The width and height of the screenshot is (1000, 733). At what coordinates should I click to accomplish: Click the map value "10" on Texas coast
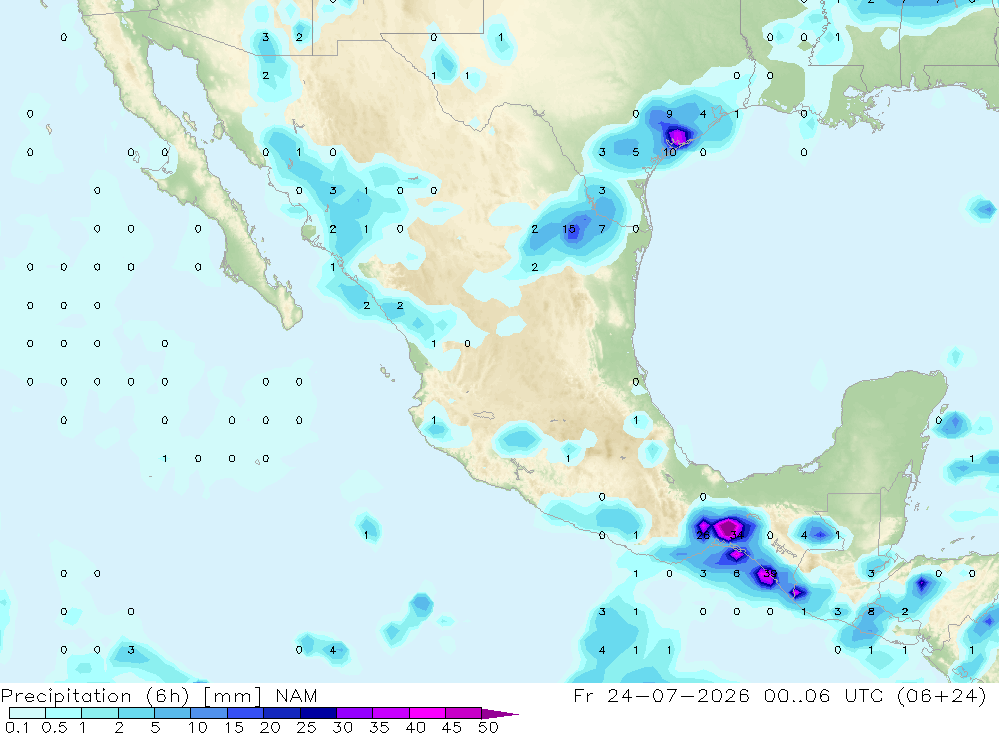(669, 152)
